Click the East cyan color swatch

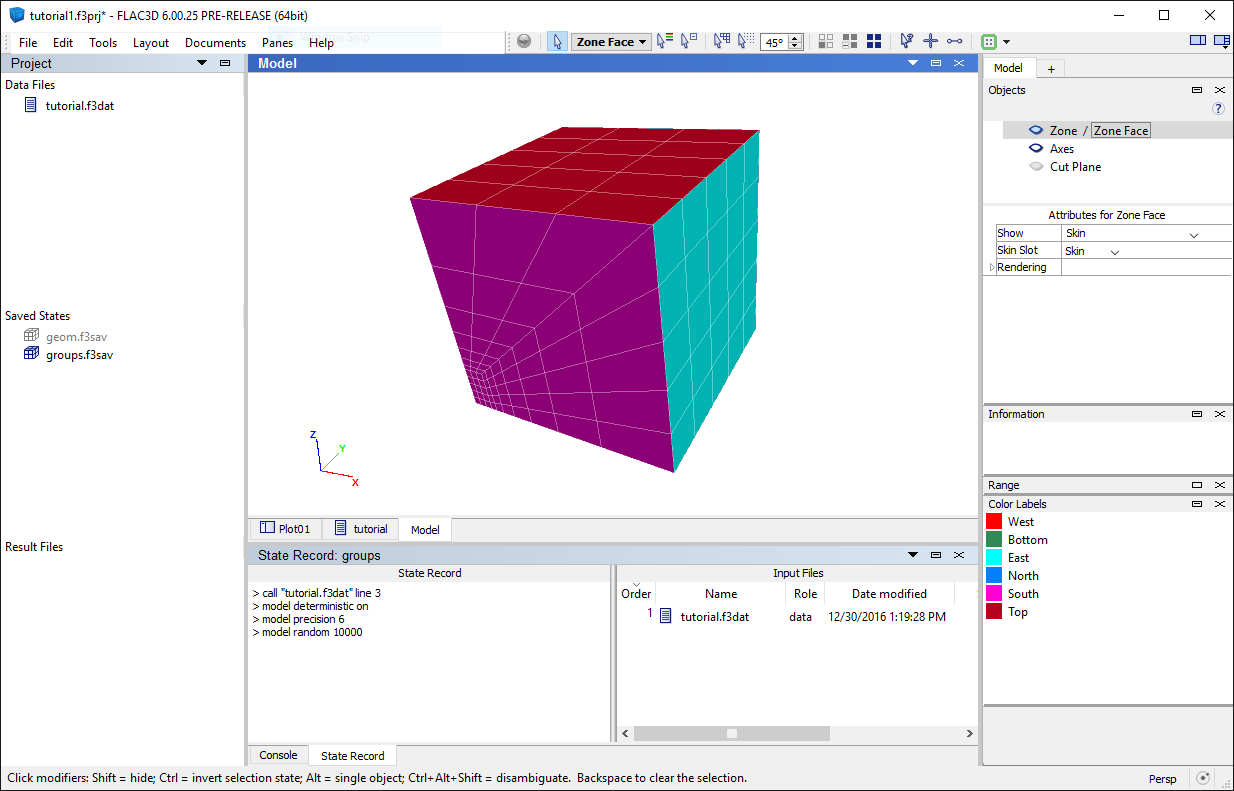pos(994,558)
